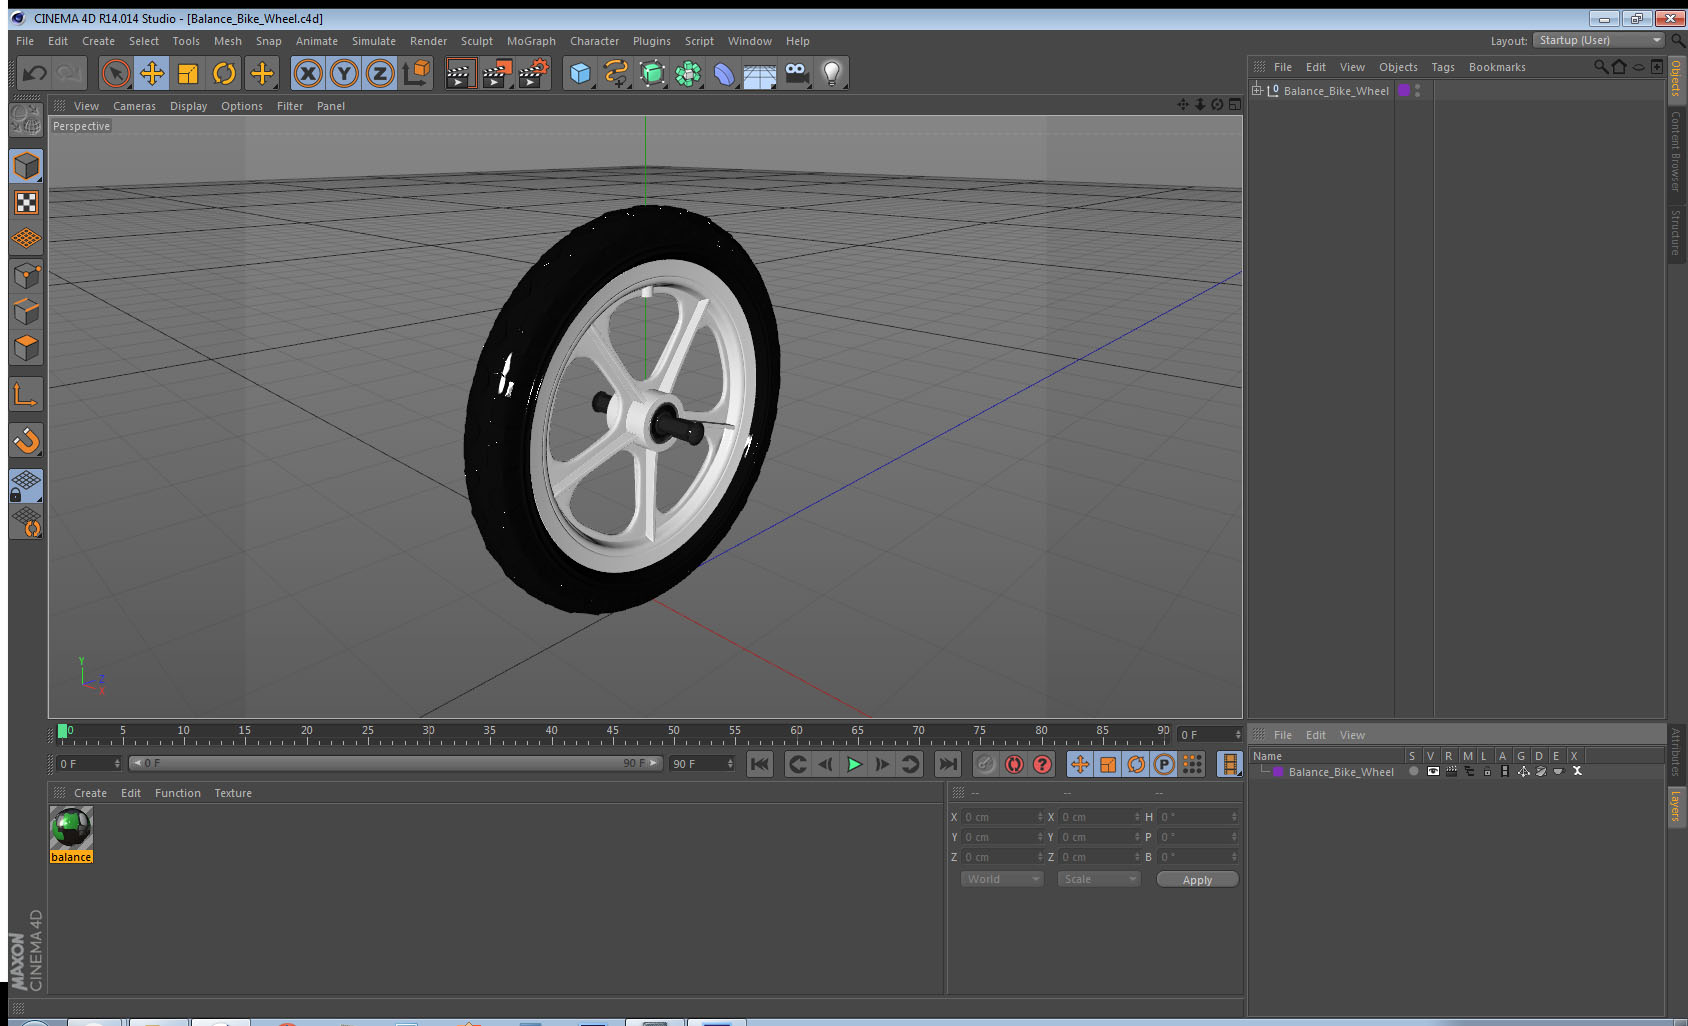
Task: Open viewport Display menu
Action: tap(188, 106)
